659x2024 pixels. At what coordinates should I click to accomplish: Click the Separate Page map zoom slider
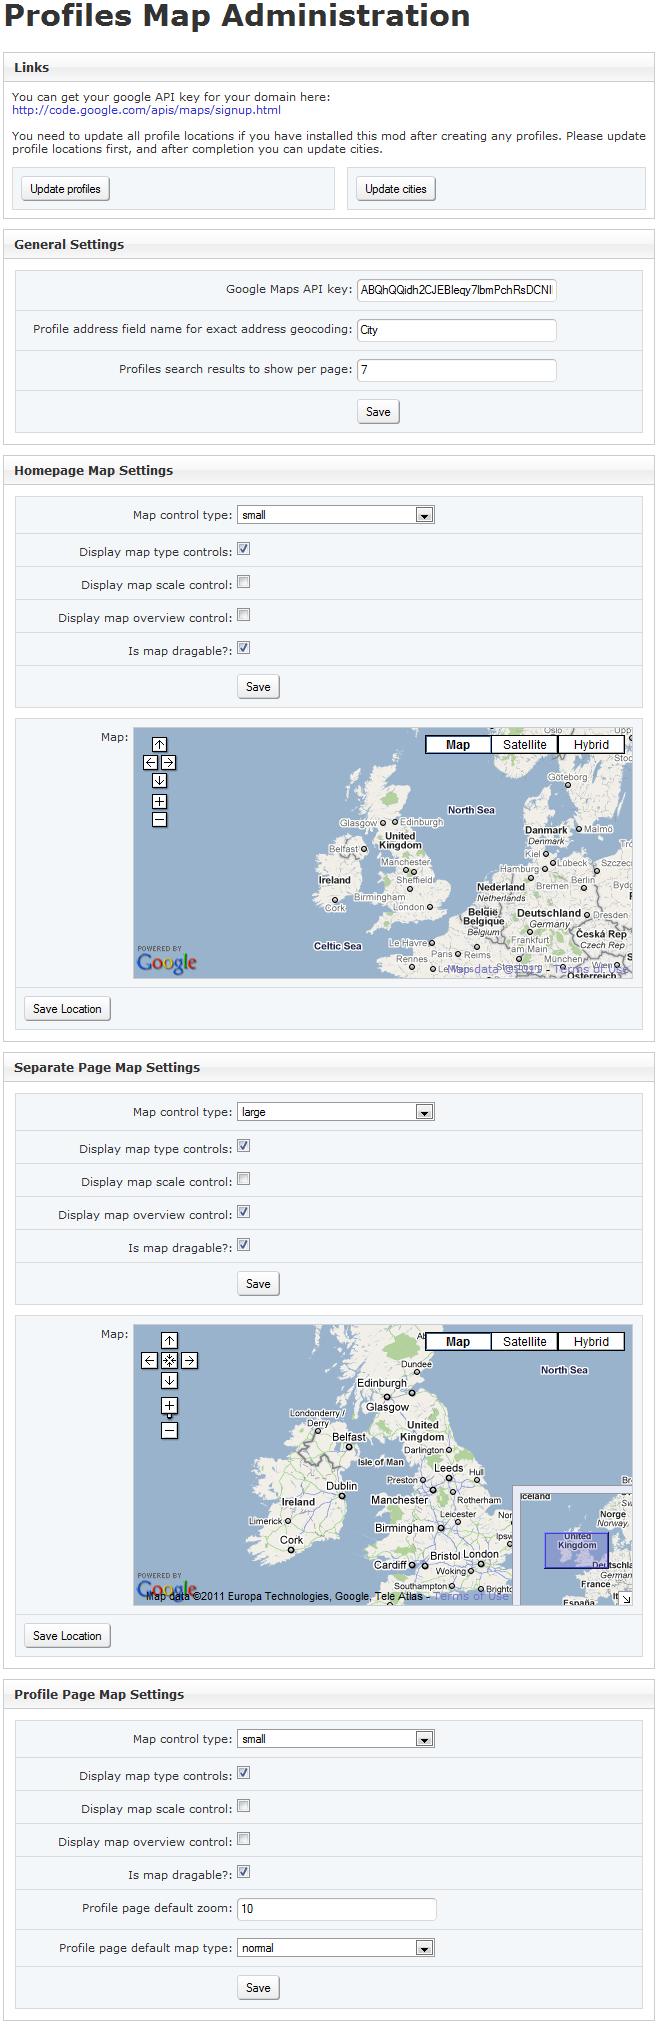coord(169,1417)
